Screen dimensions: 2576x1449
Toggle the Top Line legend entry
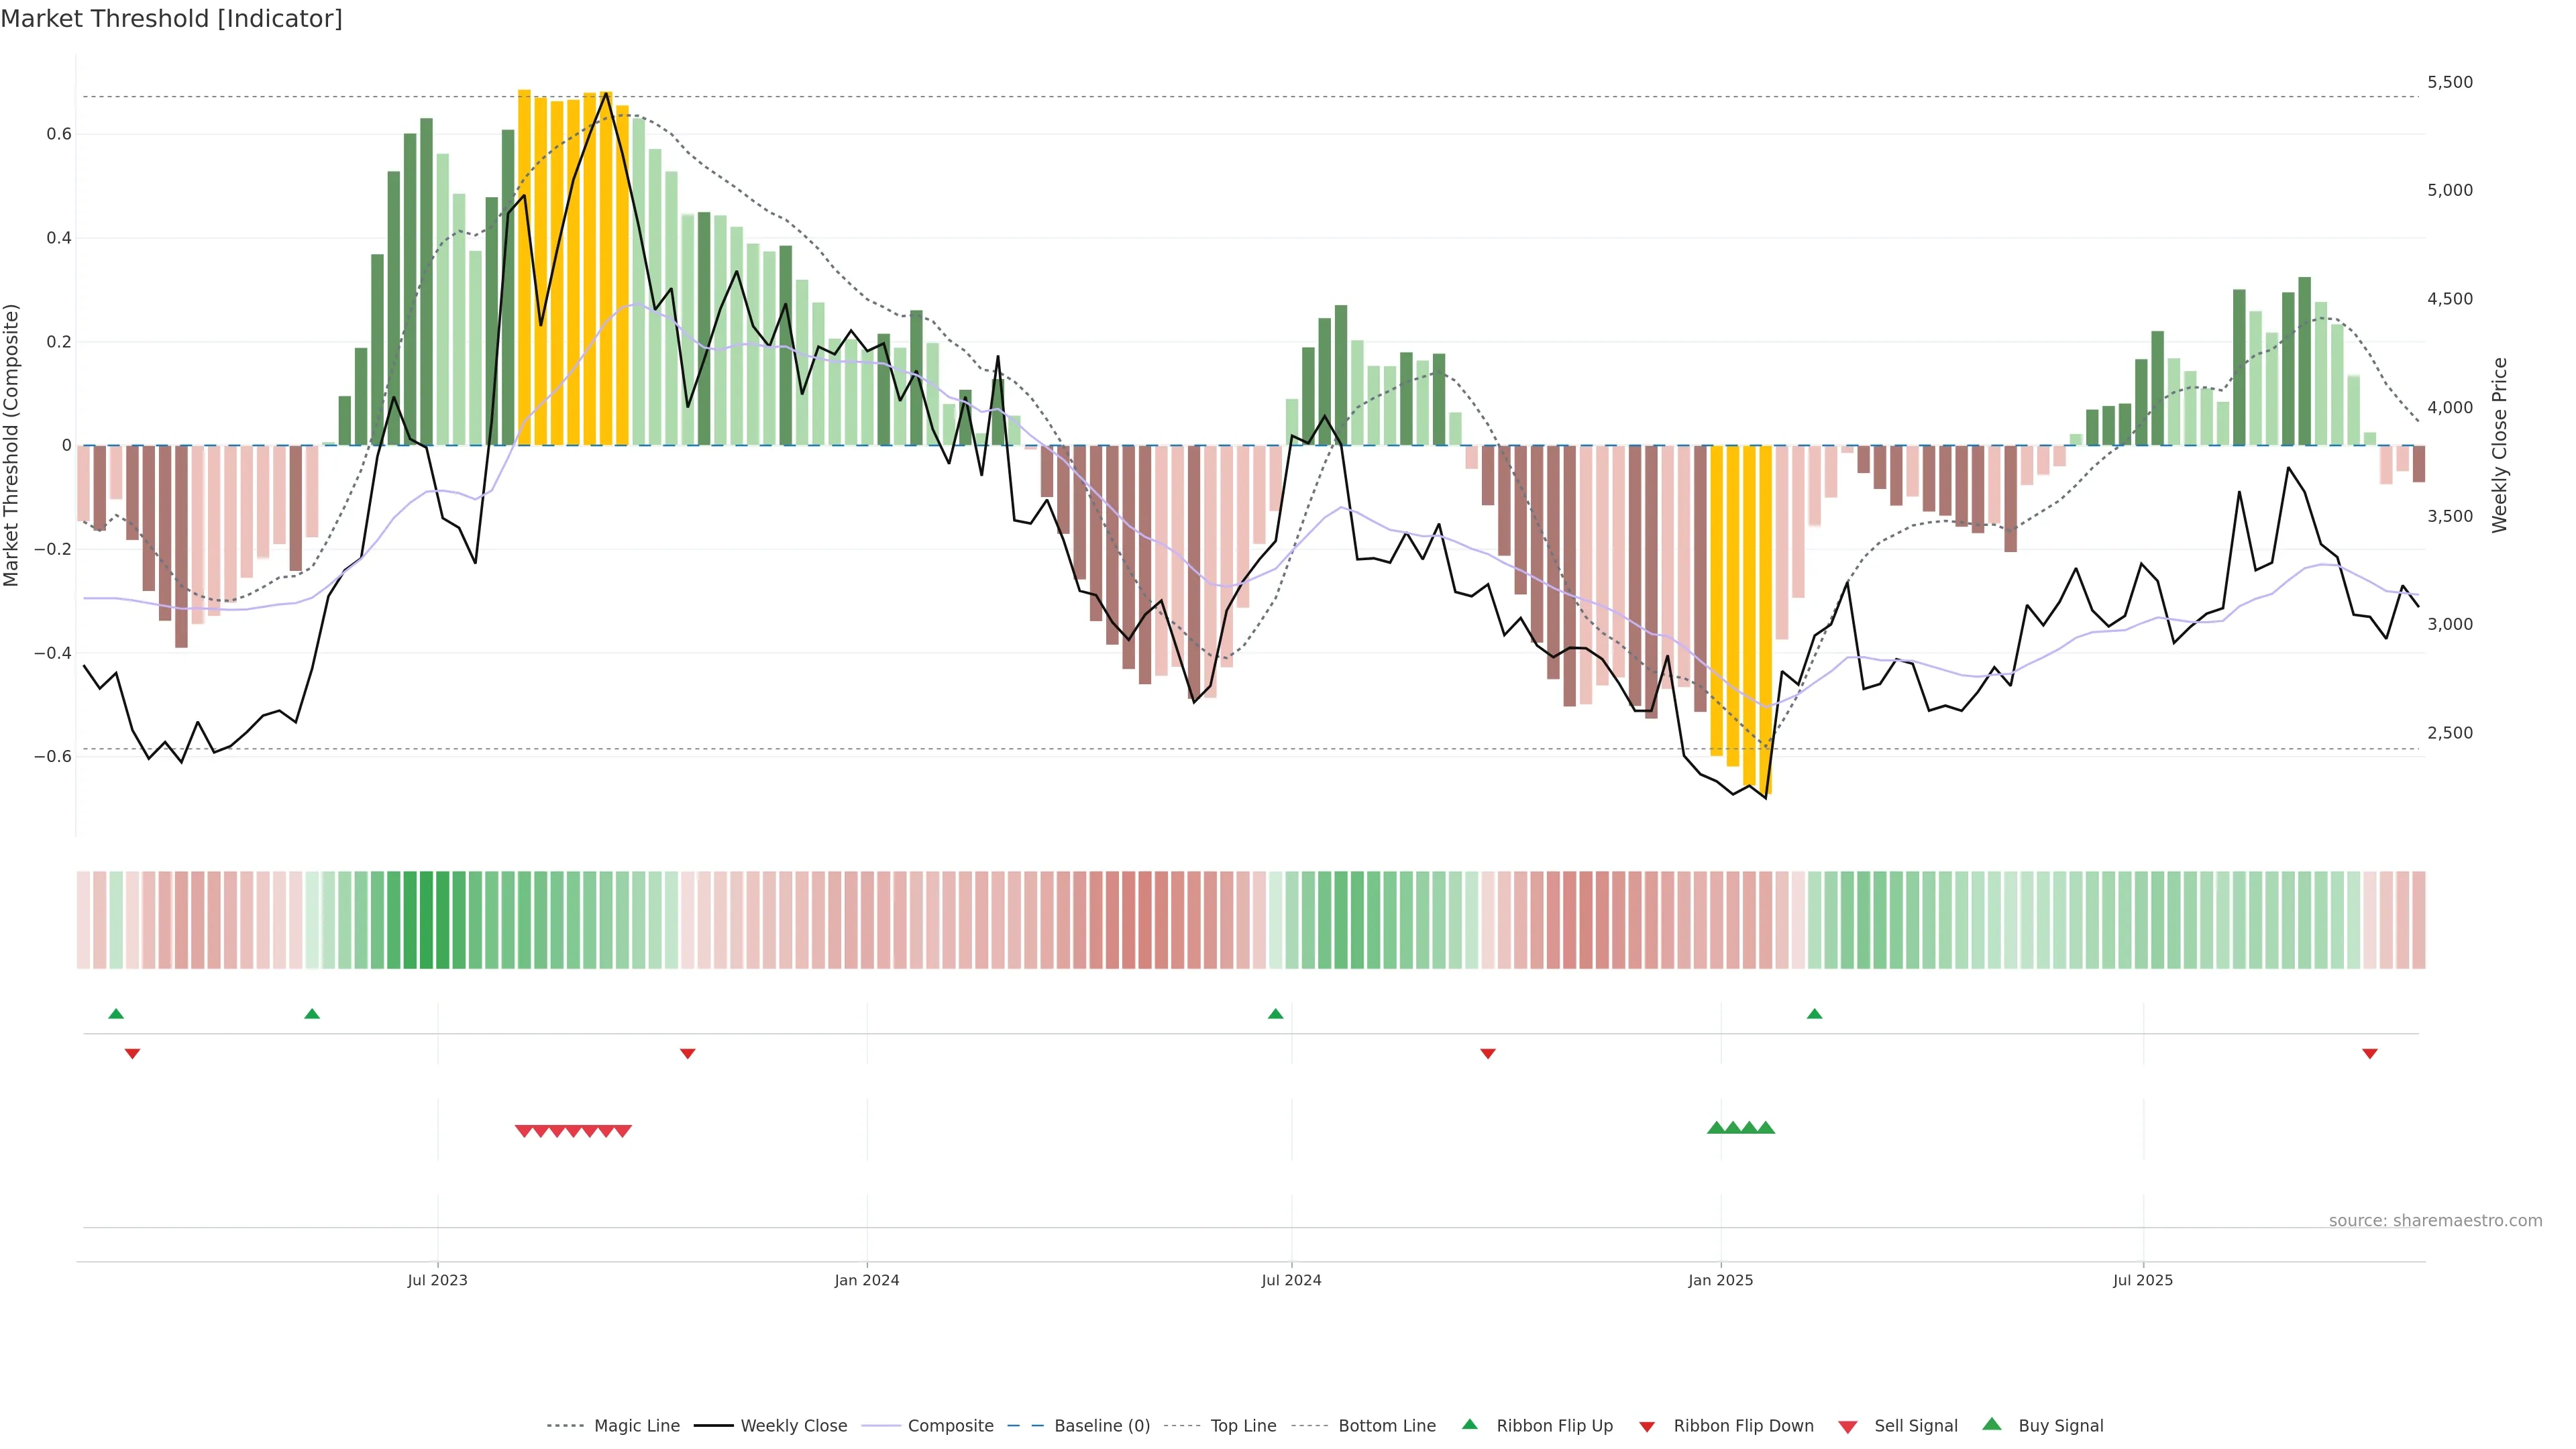(x=1243, y=1426)
